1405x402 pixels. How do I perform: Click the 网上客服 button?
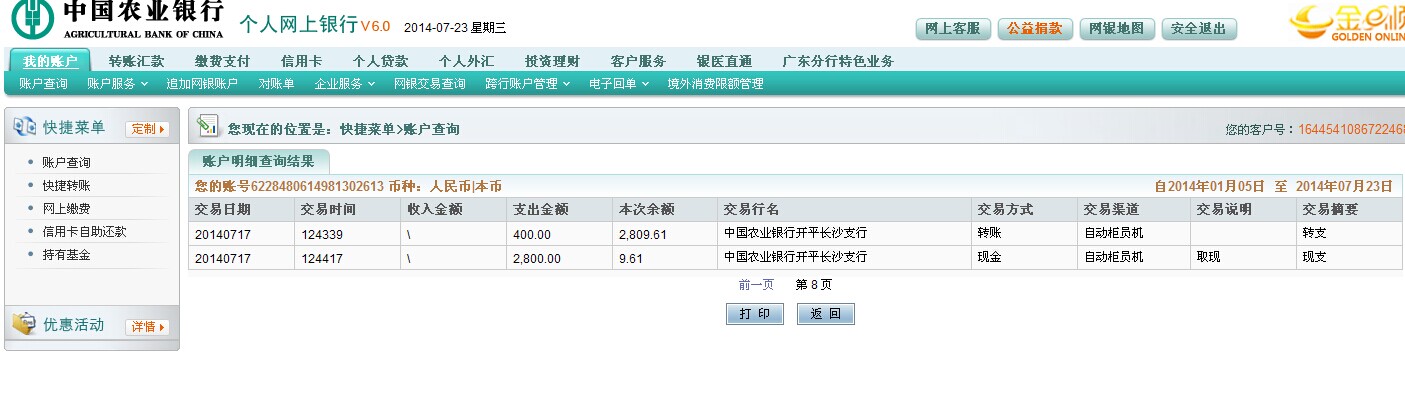[x=953, y=29]
